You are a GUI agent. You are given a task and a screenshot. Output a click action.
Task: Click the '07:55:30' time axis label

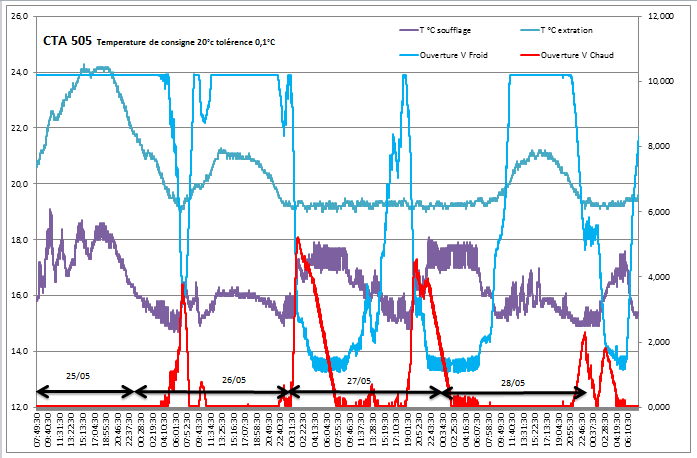(x=338, y=430)
